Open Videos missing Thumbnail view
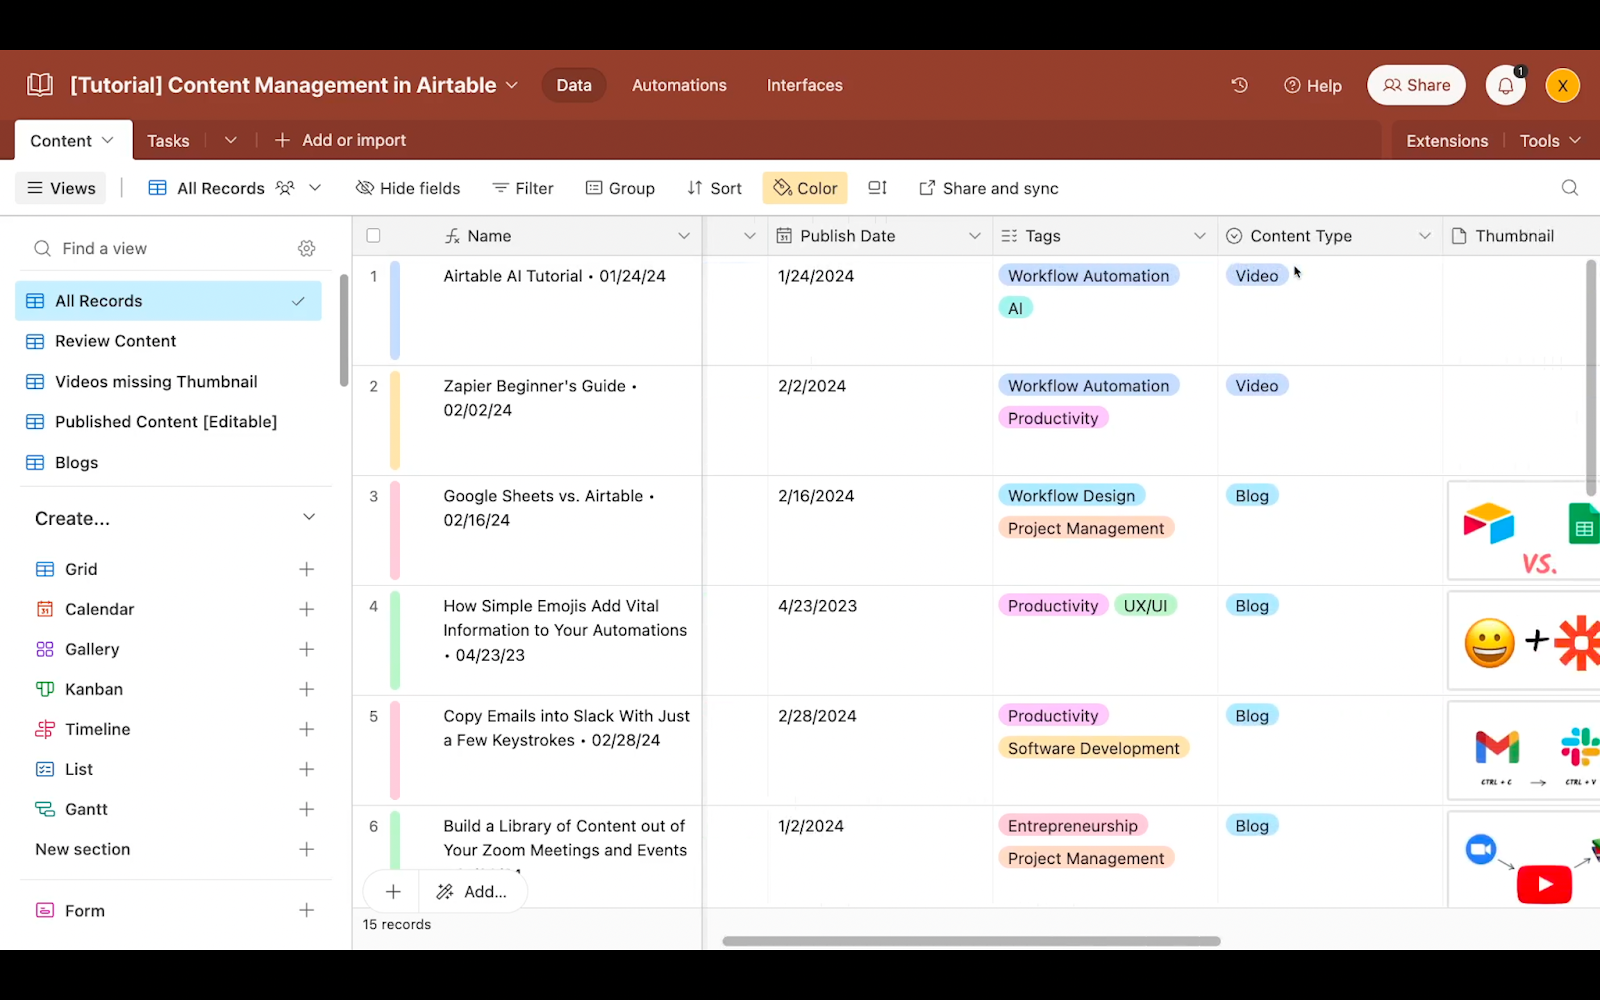The image size is (1600, 1000). [x=169, y=382]
